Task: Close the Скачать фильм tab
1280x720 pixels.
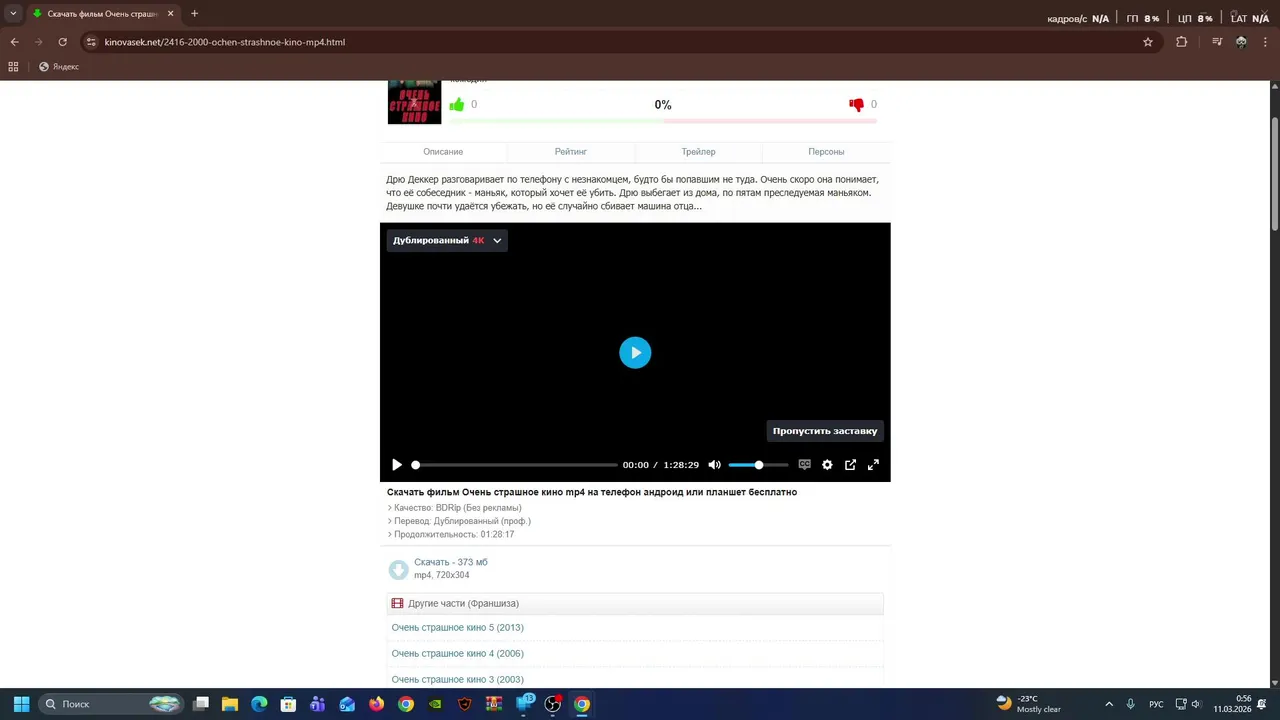Action: point(171,14)
